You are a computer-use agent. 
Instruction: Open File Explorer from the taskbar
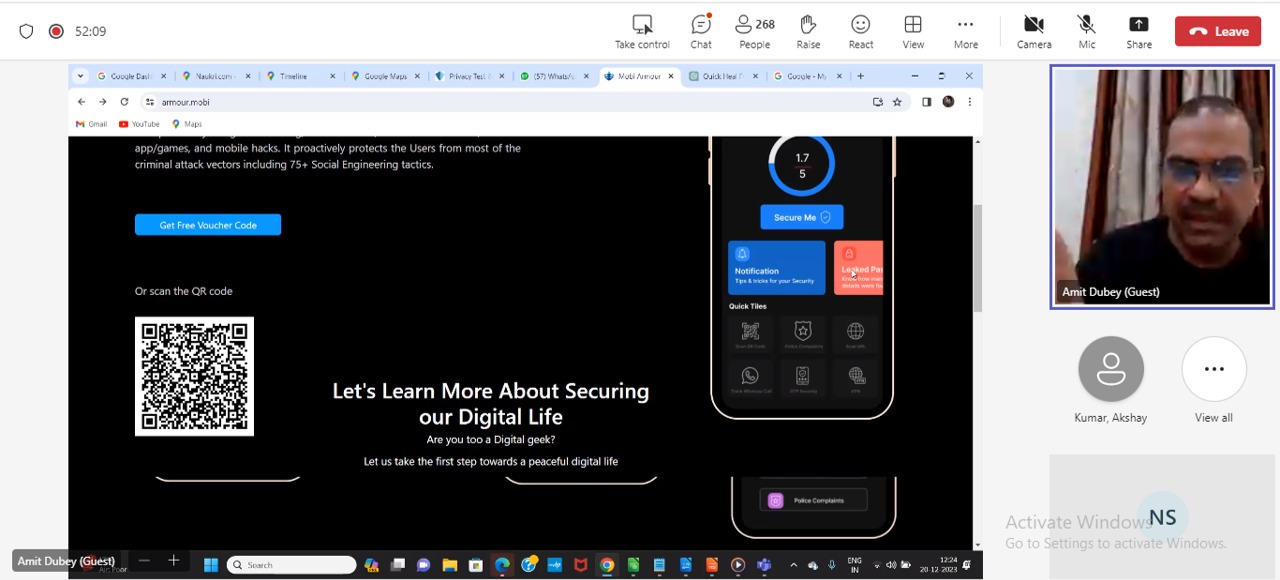pos(450,565)
